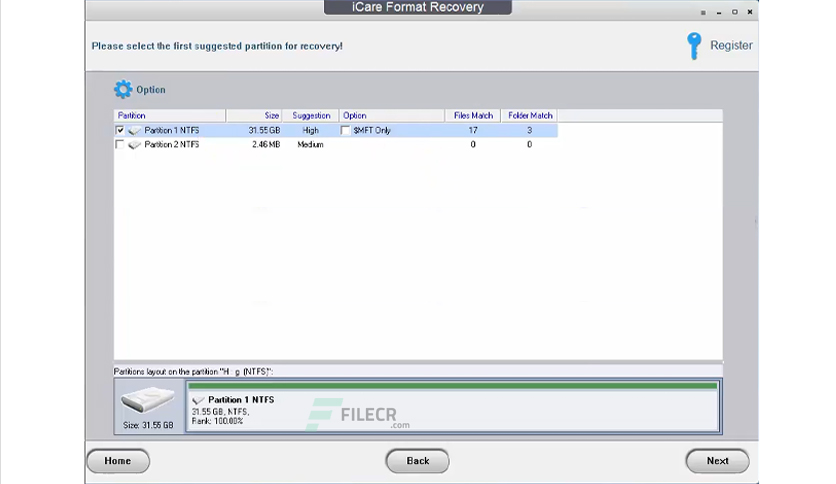
Task: Click the Partition 1 NTFS drive icon
Action: pyautogui.click(x=134, y=131)
